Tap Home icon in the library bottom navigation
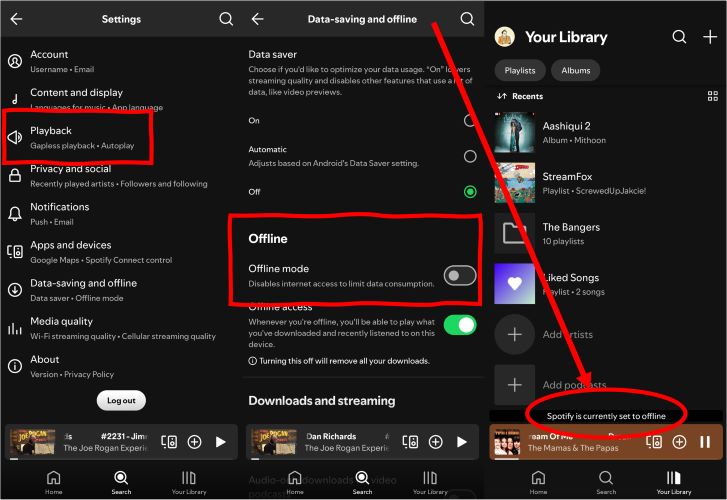Viewport: 727px width, 500px height. (x=538, y=482)
